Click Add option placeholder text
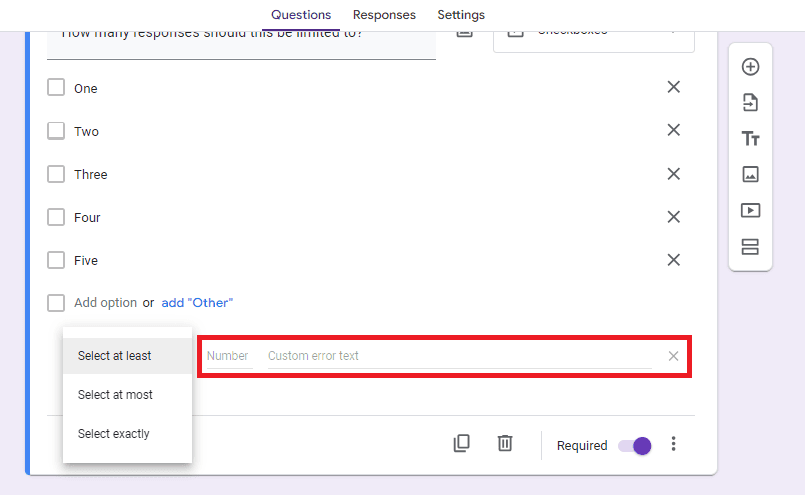The height and width of the screenshot is (495, 805). pyautogui.click(x=105, y=303)
